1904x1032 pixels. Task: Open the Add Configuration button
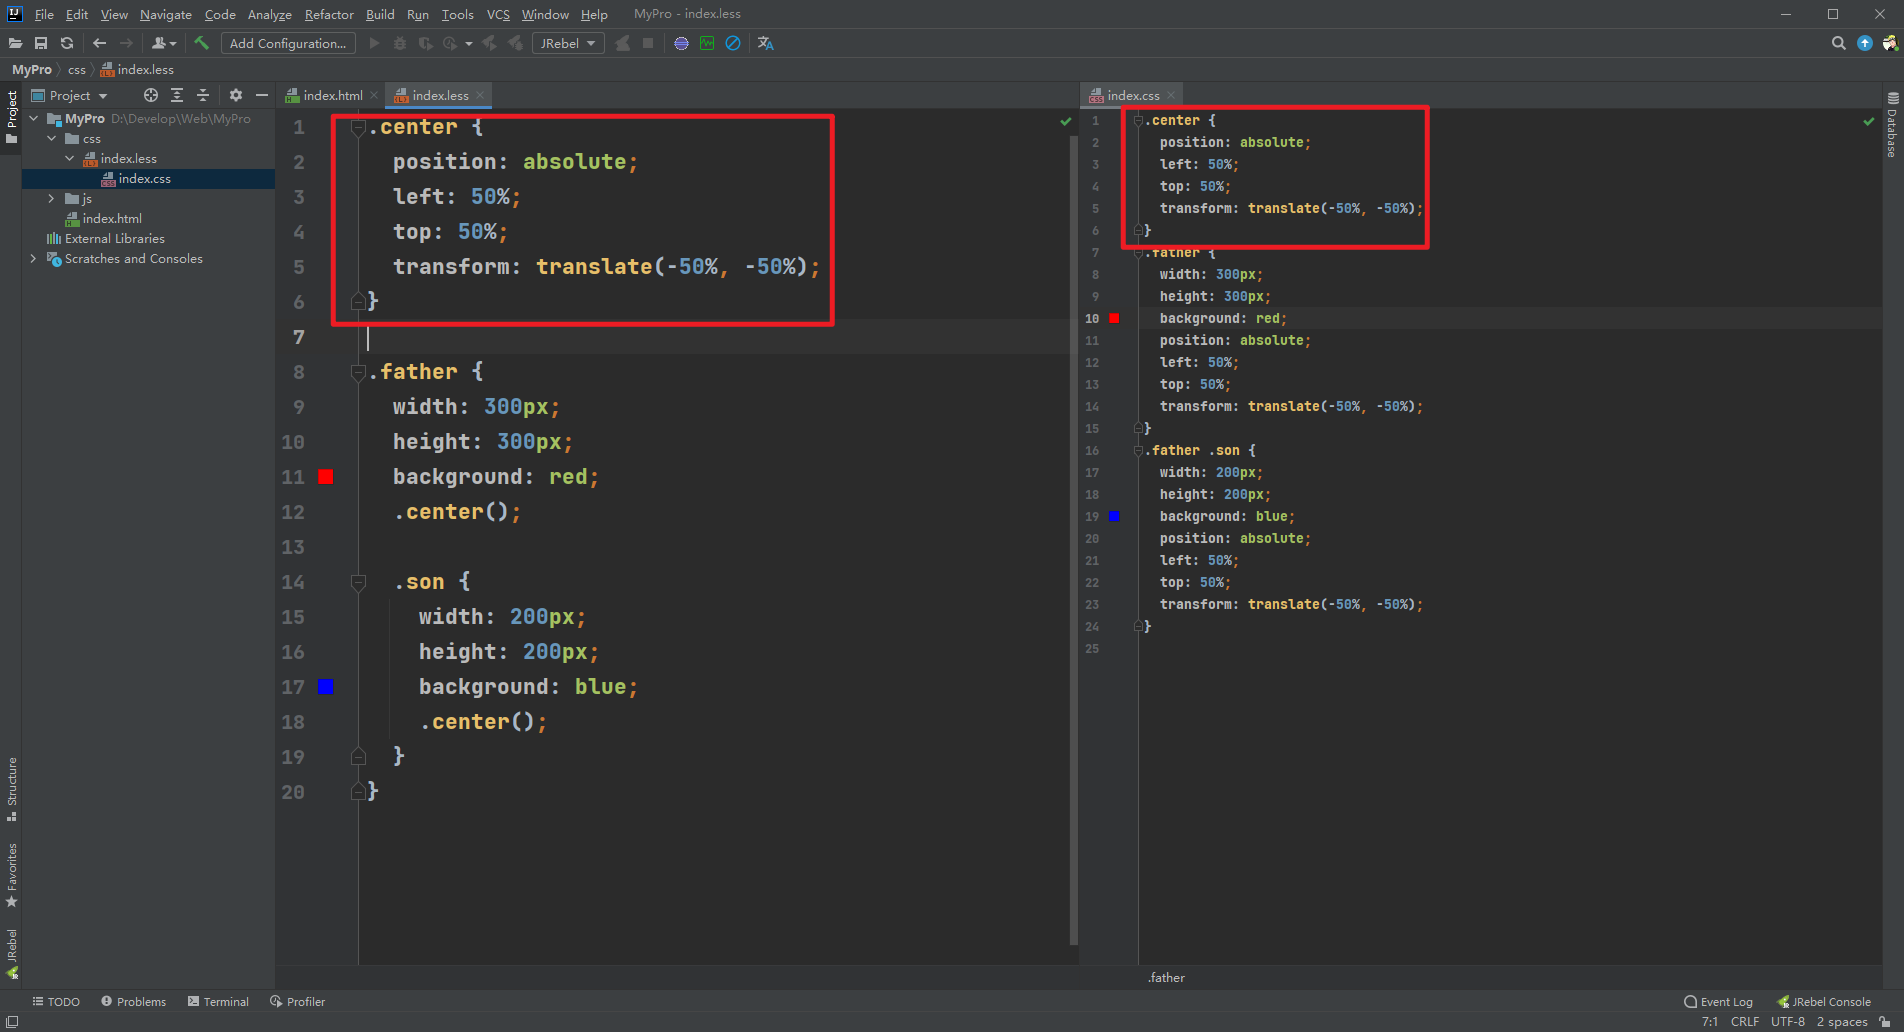pyautogui.click(x=288, y=43)
